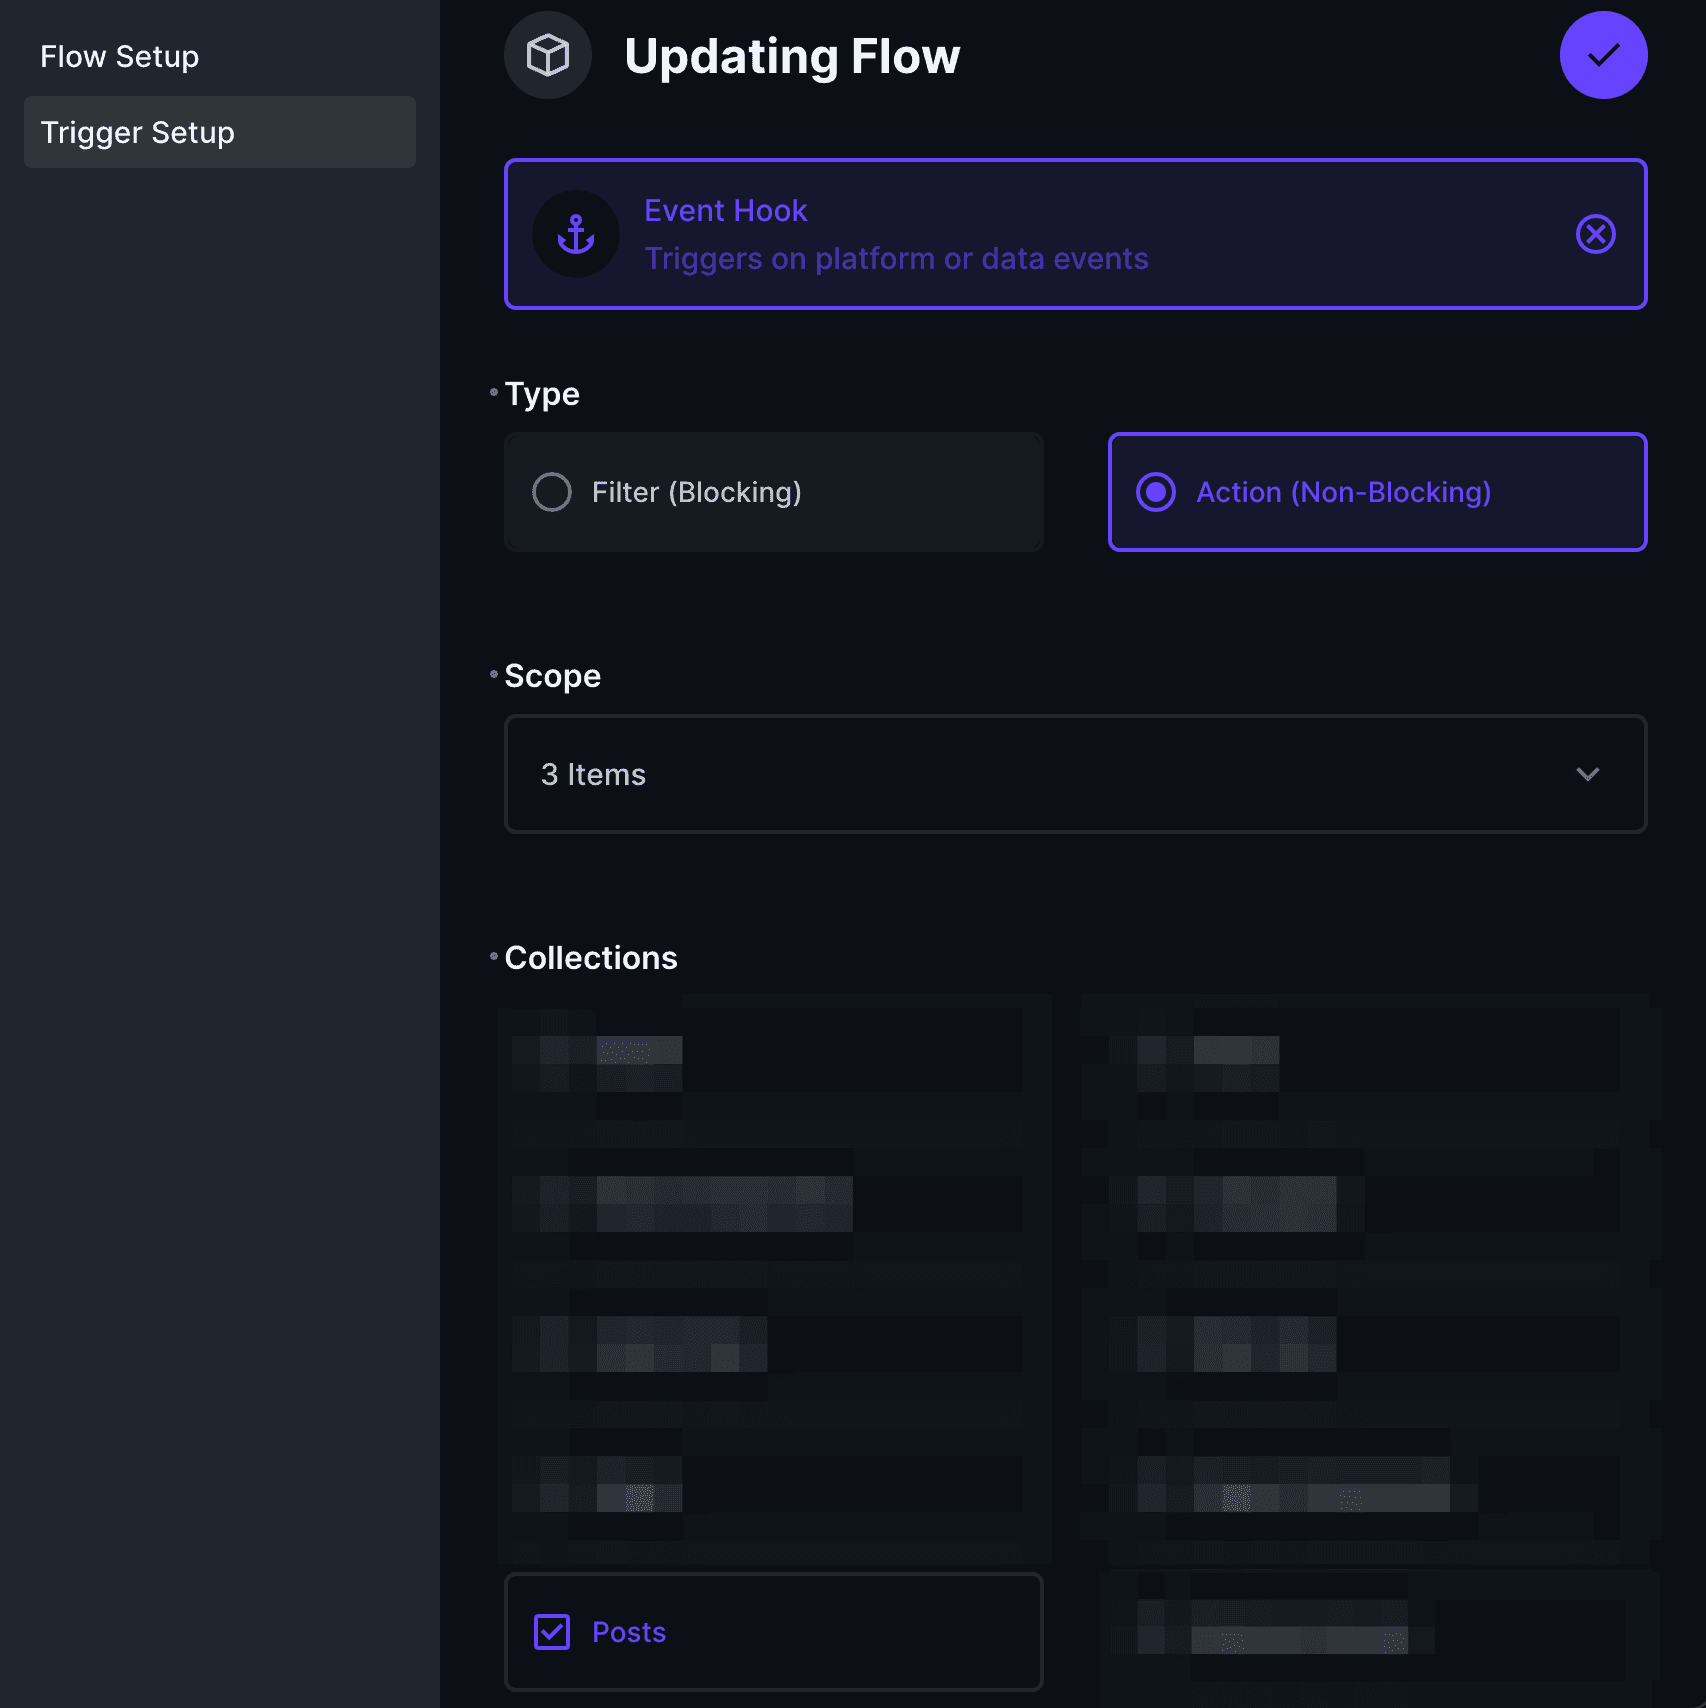The image size is (1706, 1708).
Task: Click the Updating Flow title
Action: coord(791,55)
